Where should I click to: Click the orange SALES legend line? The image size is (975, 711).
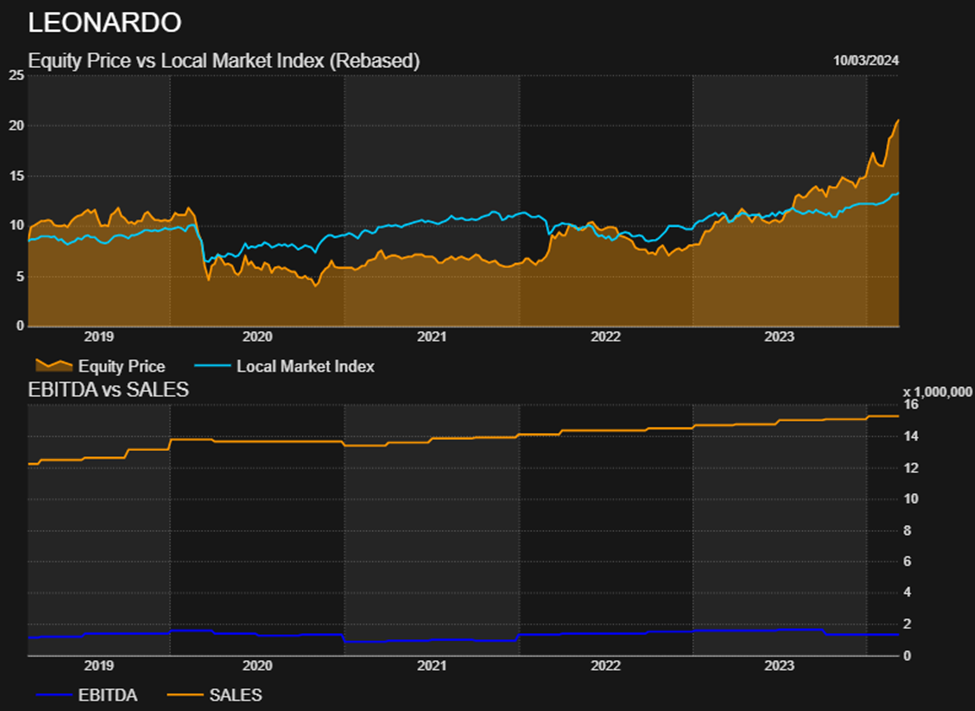click(x=185, y=695)
